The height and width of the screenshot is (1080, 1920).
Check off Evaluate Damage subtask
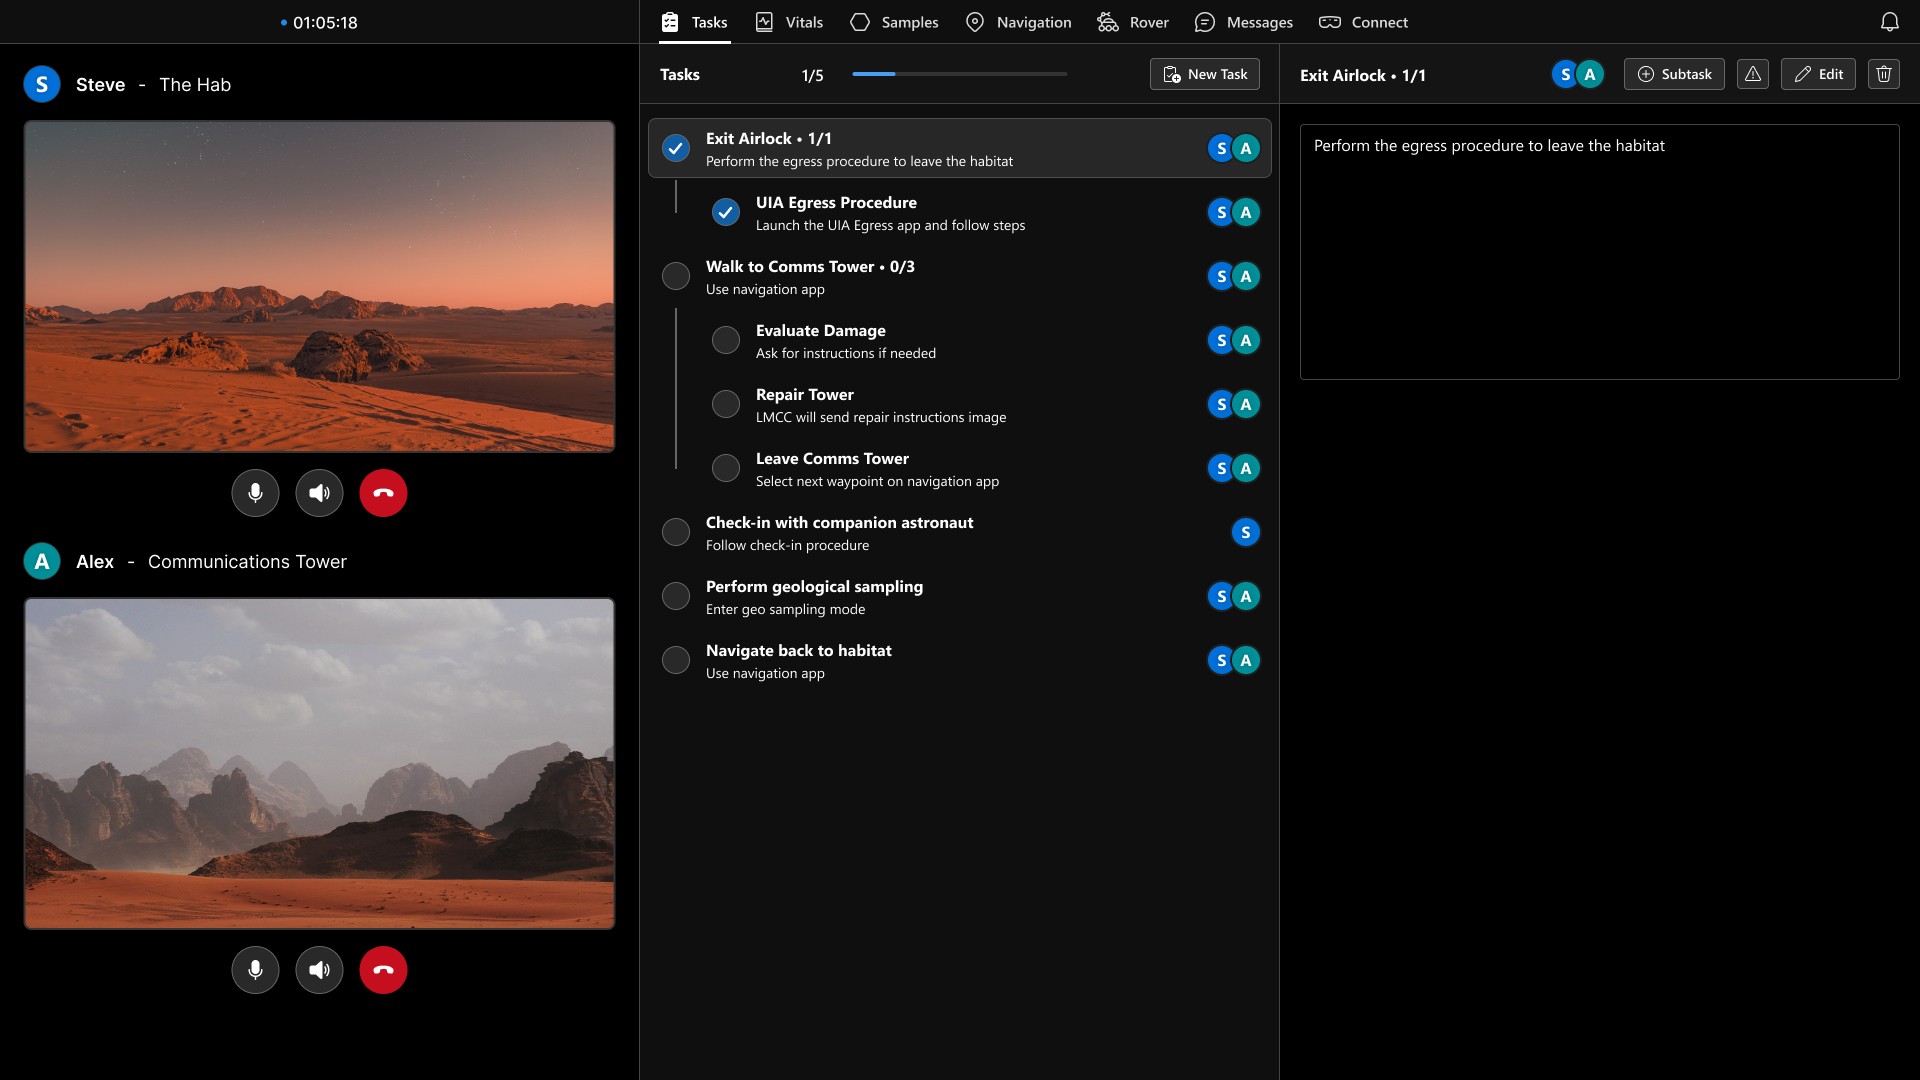(726, 340)
